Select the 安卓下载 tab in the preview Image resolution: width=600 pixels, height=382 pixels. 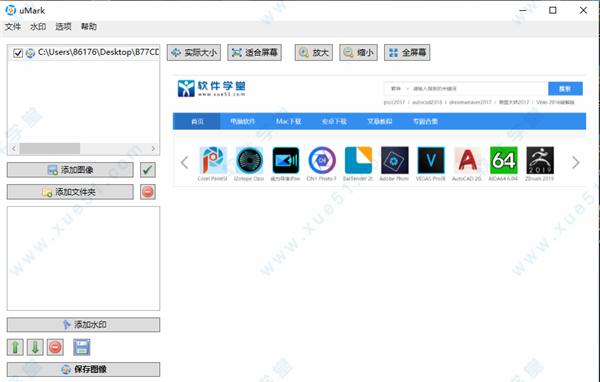click(x=334, y=121)
